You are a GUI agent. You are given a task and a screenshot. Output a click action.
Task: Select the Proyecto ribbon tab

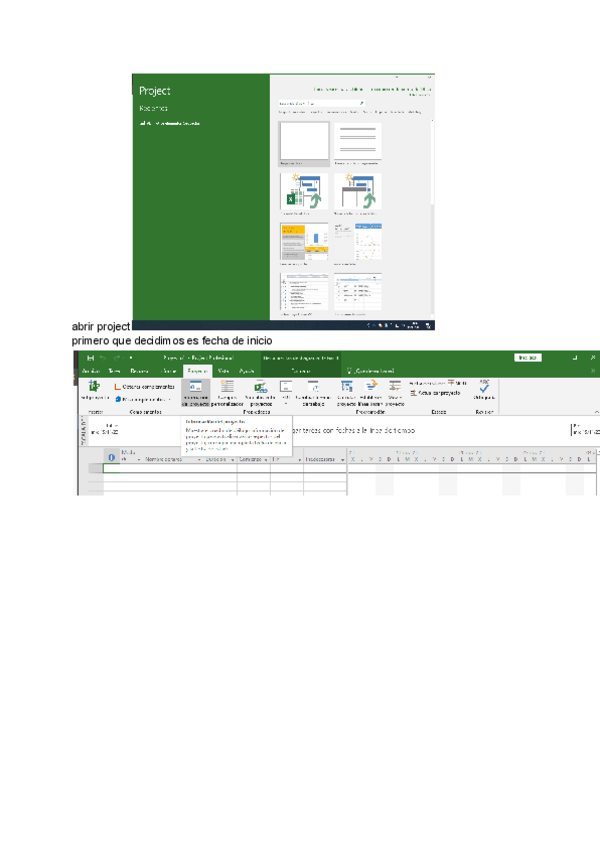click(x=195, y=370)
